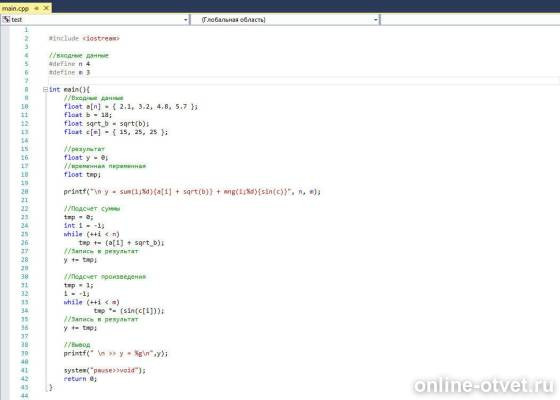560x400 pixels.
Task: Click the while (++i < n) loop line
Action: coord(91,234)
